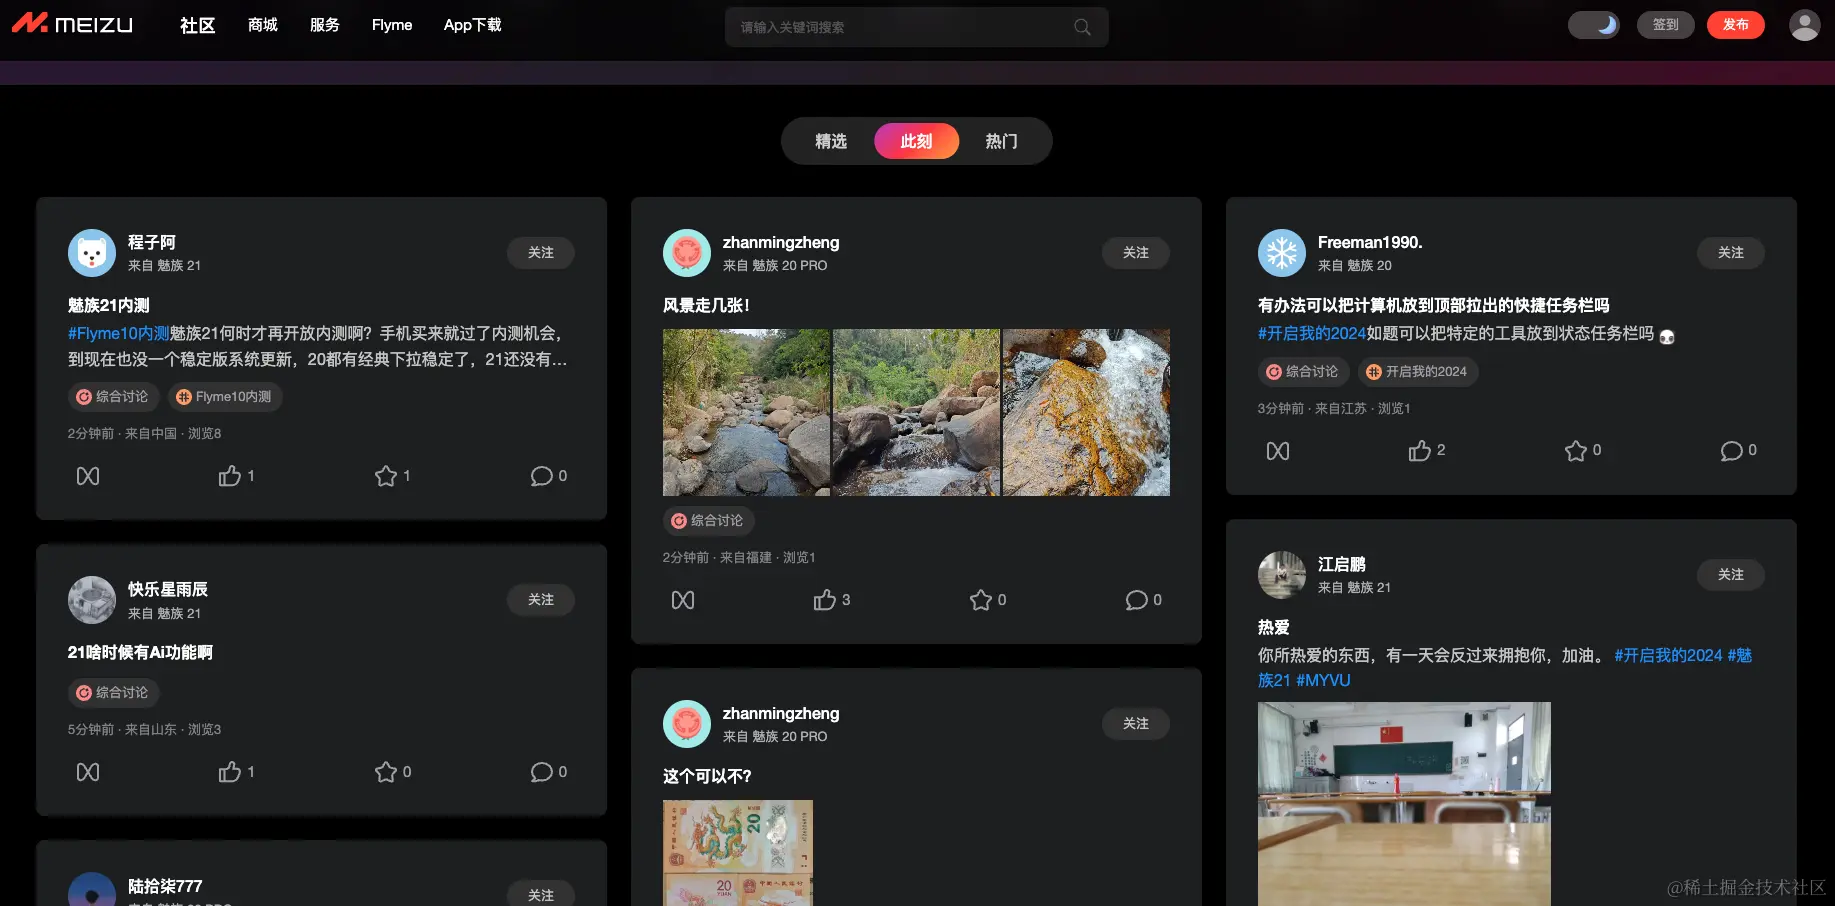The image size is (1835, 906).
Task: Click the Flyme10内测 topic tag
Action: [225, 397]
